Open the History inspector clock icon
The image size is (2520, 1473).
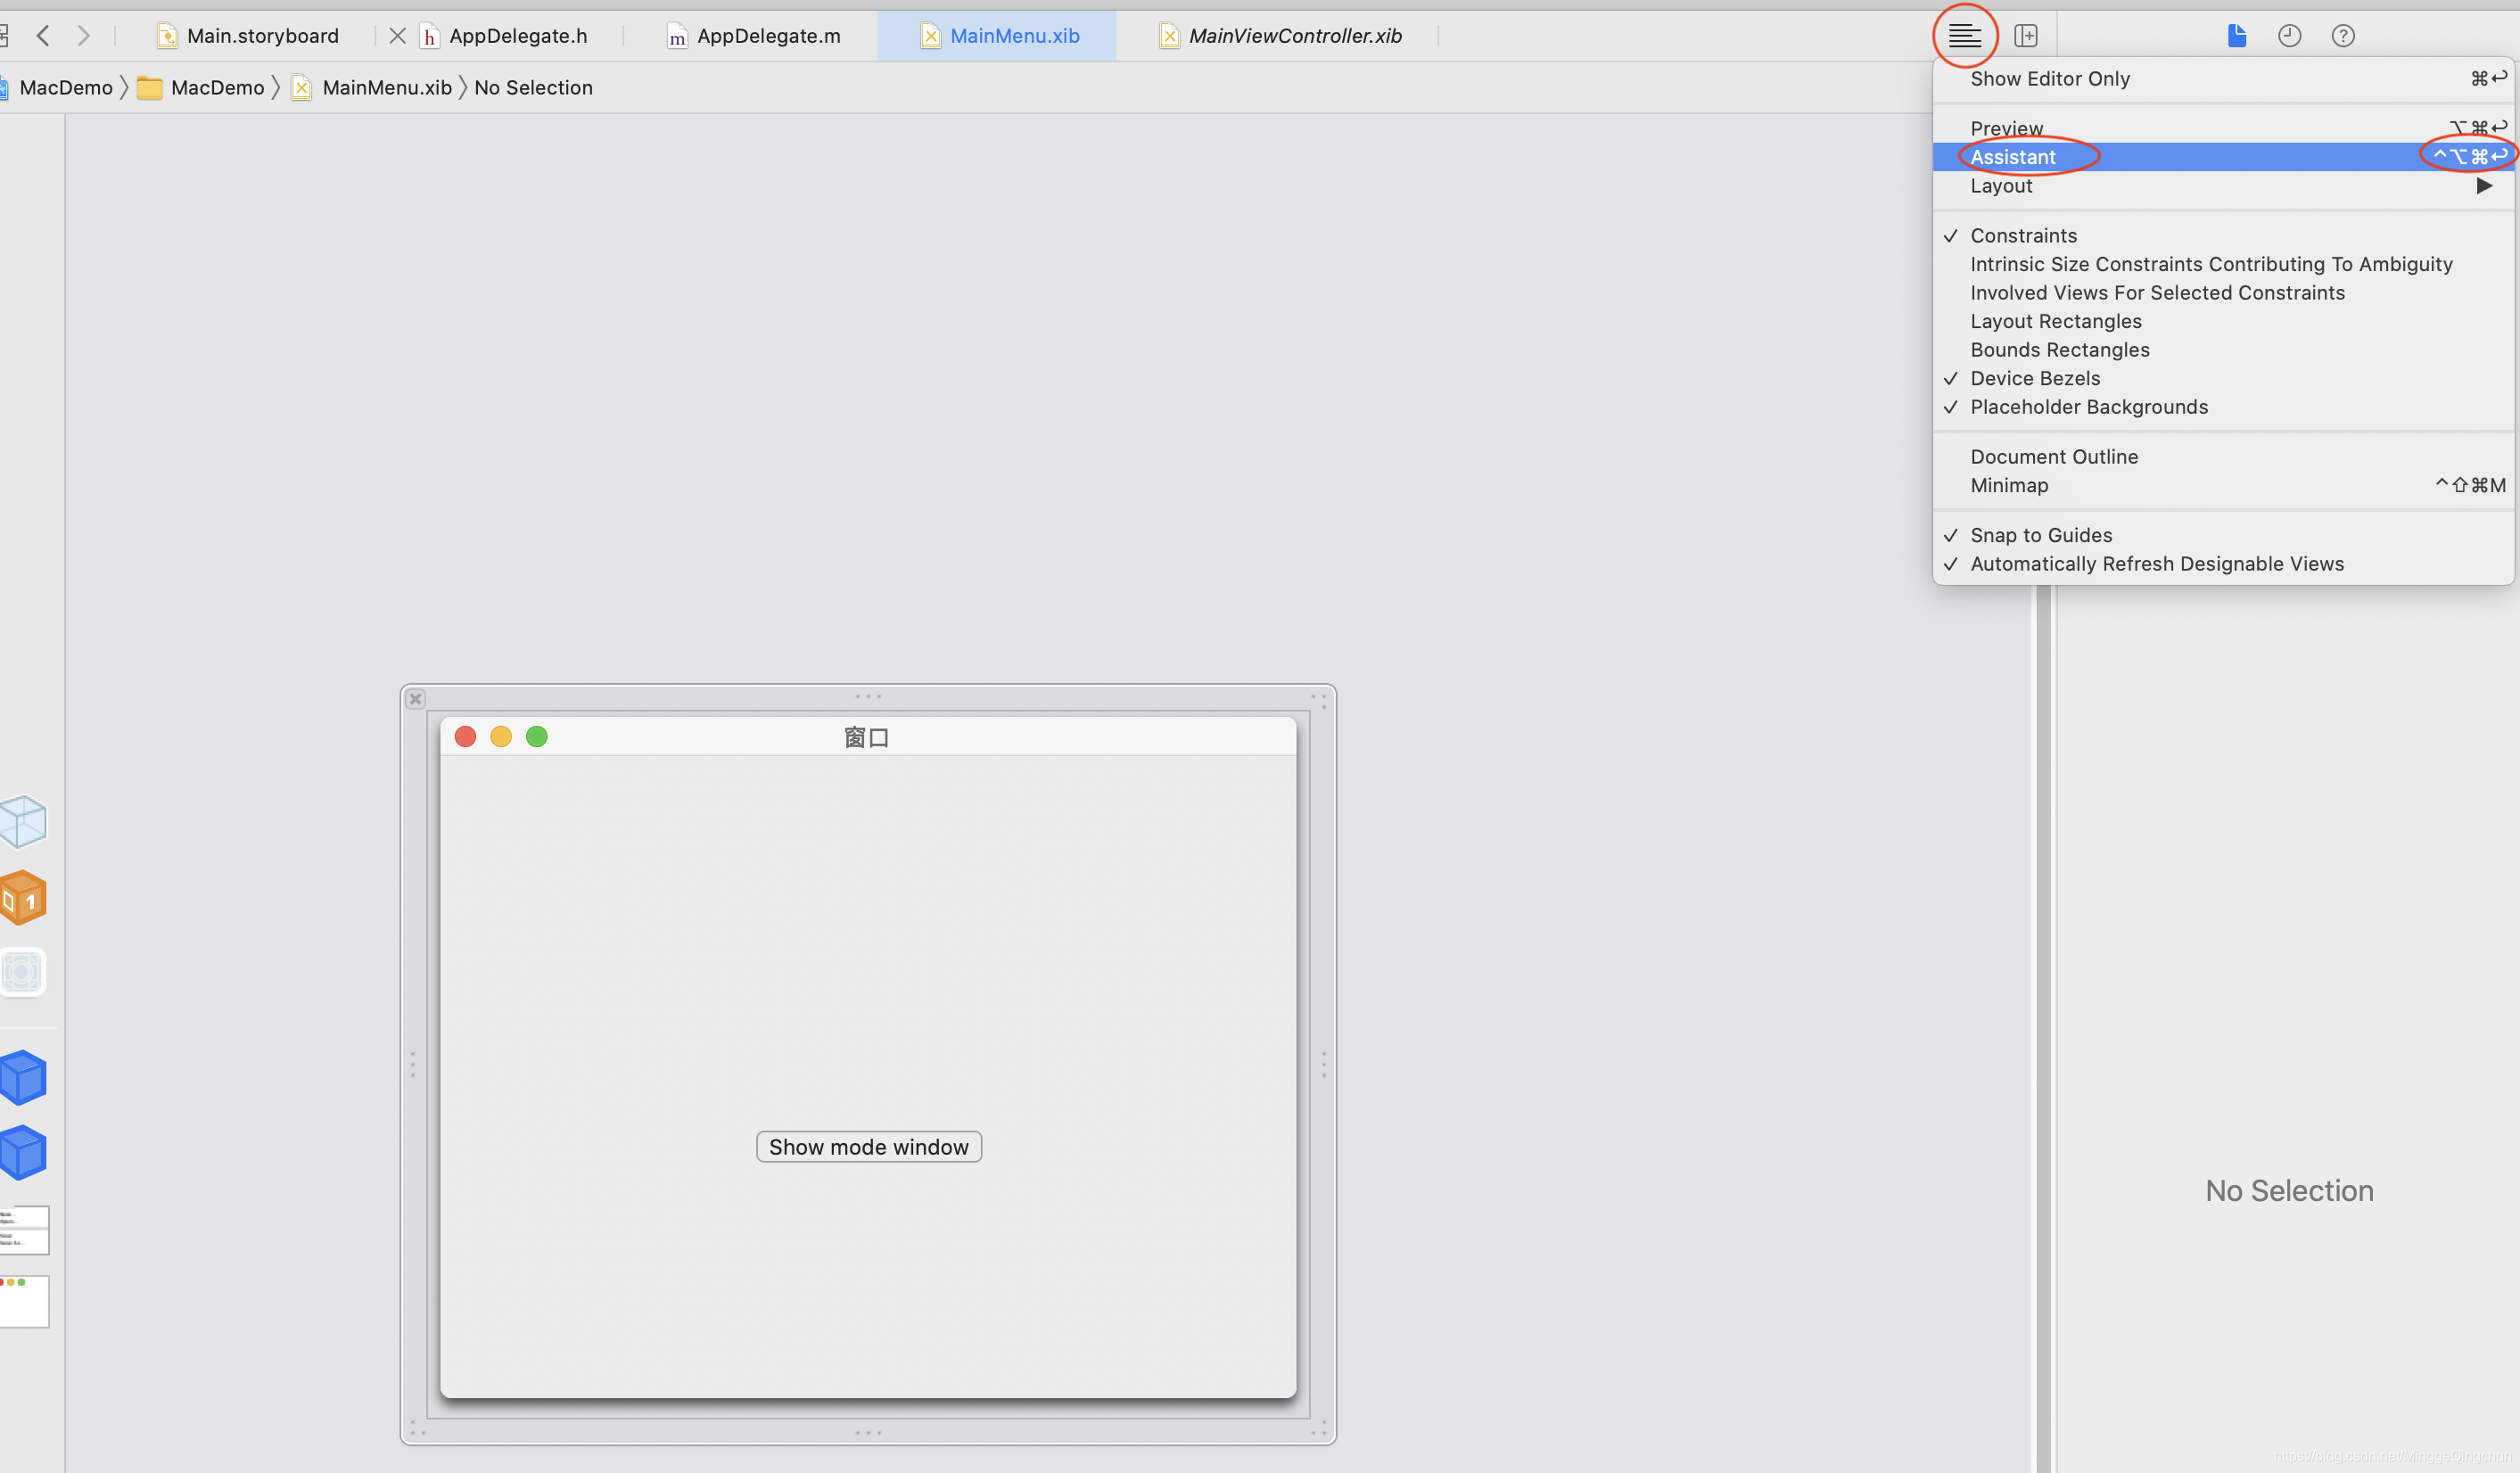coord(2289,36)
